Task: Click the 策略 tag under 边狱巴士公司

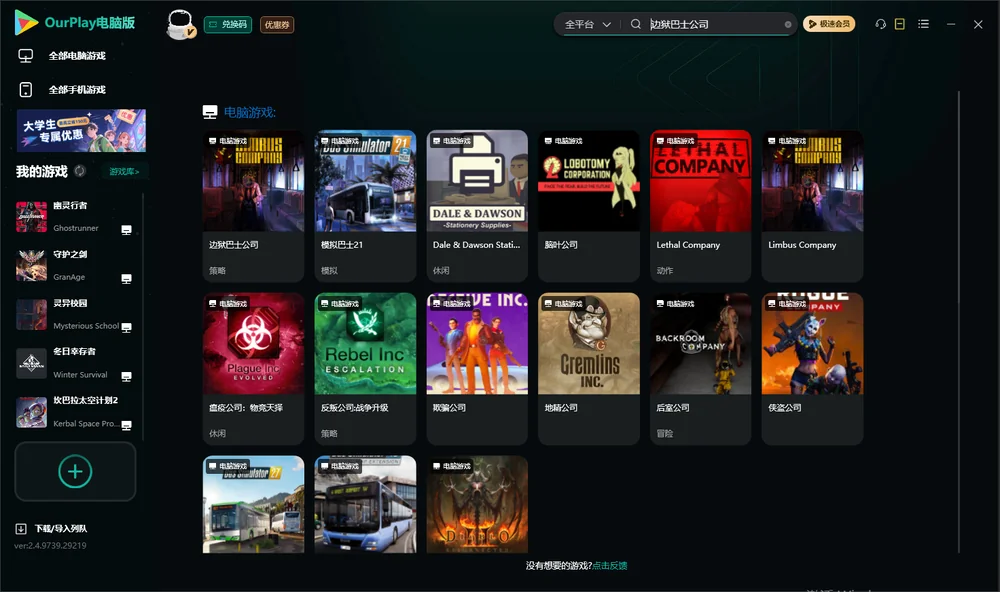Action: [x=217, y=270]
